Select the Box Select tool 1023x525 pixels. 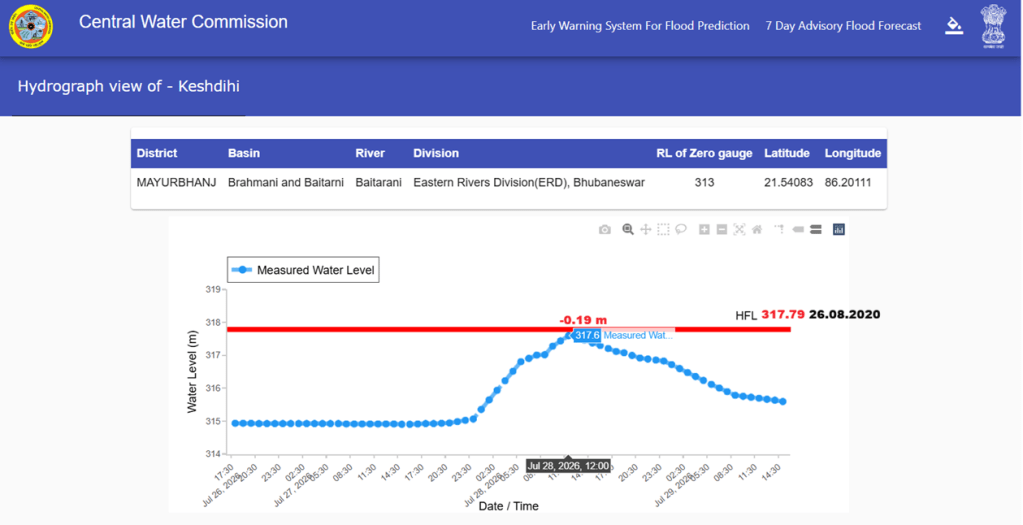click(x=663, y=229)
